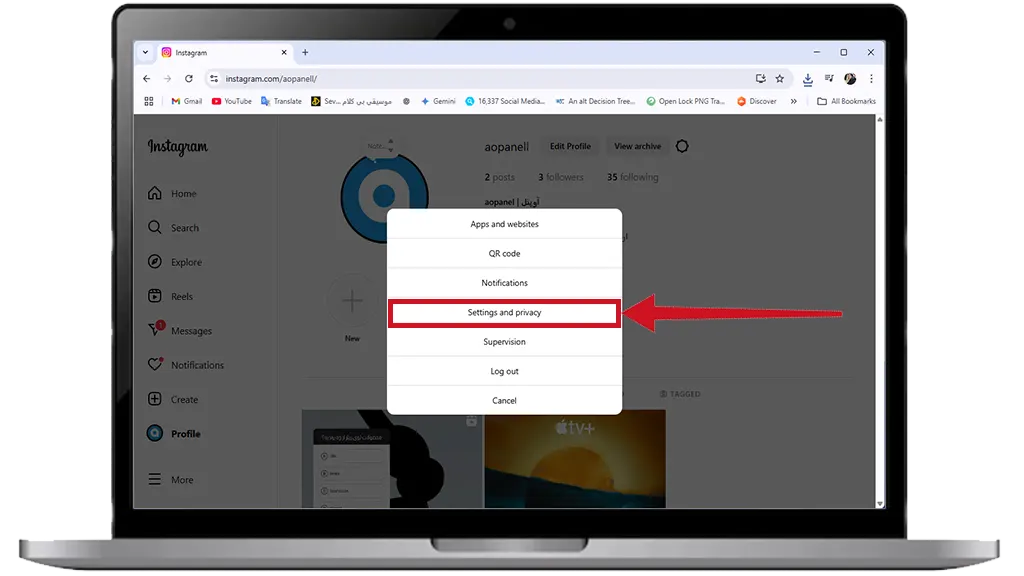
Task: Click the profile picture avatar
Action: click(x=384, y=196)
